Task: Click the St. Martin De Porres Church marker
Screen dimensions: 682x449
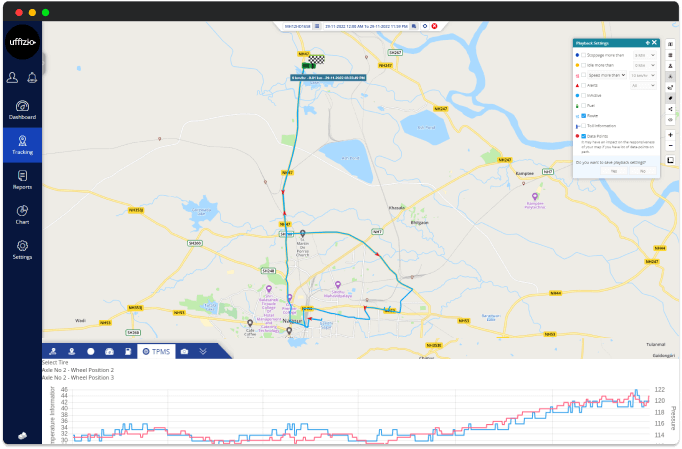Action: [x=303, y=234]
